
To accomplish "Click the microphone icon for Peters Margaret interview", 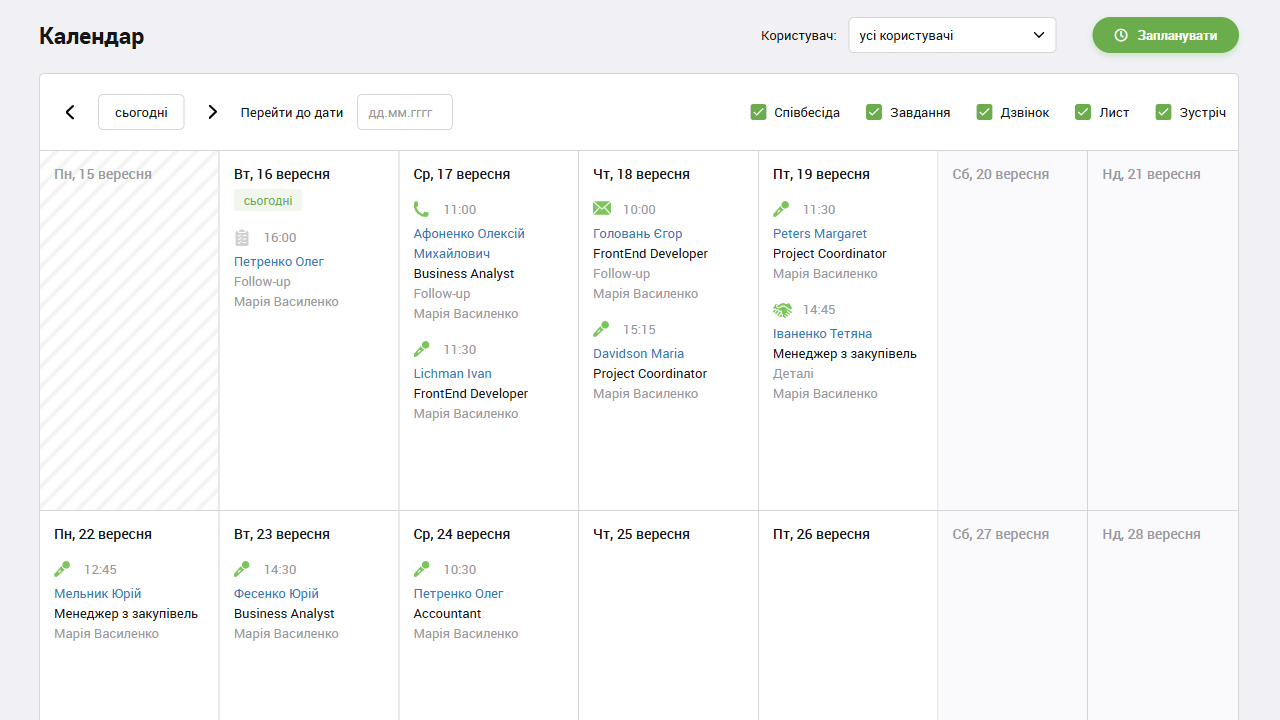I will 781,209.
